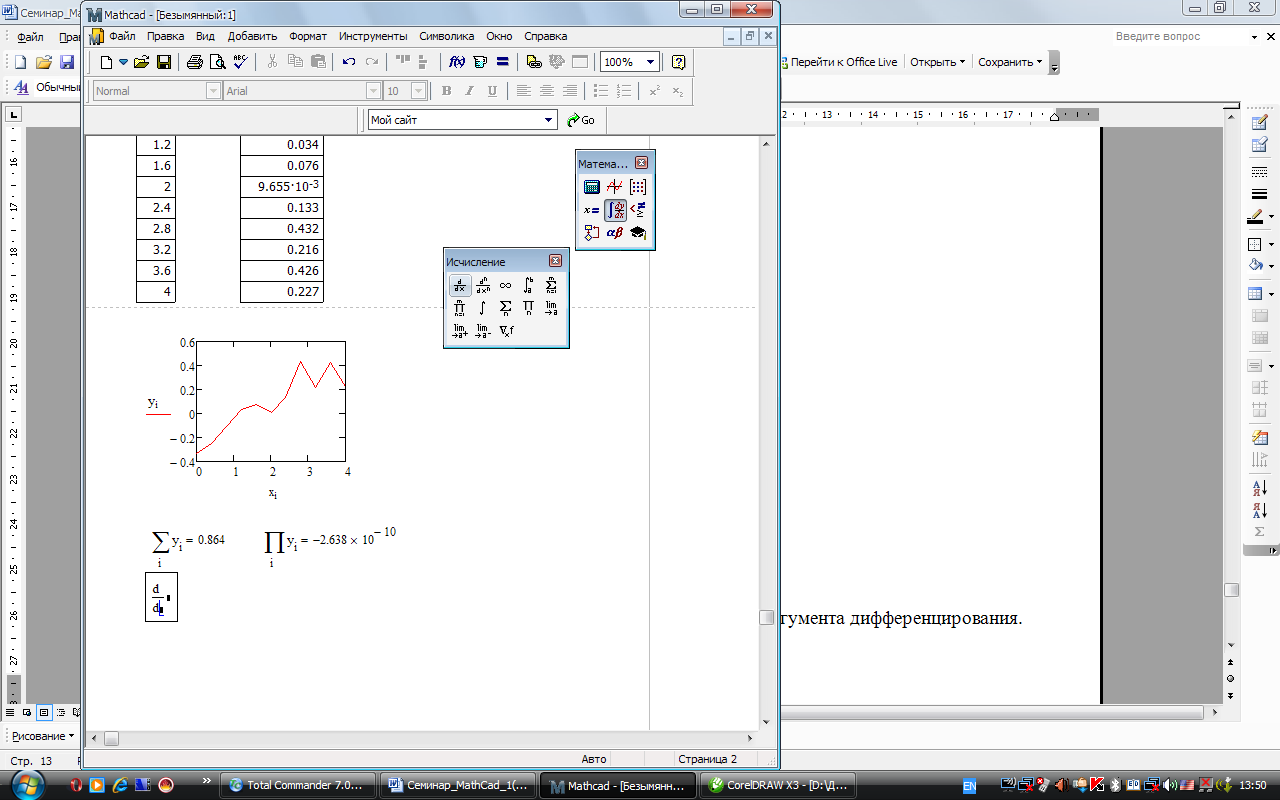Toggle superscript formatting

[x=655, y=91]
